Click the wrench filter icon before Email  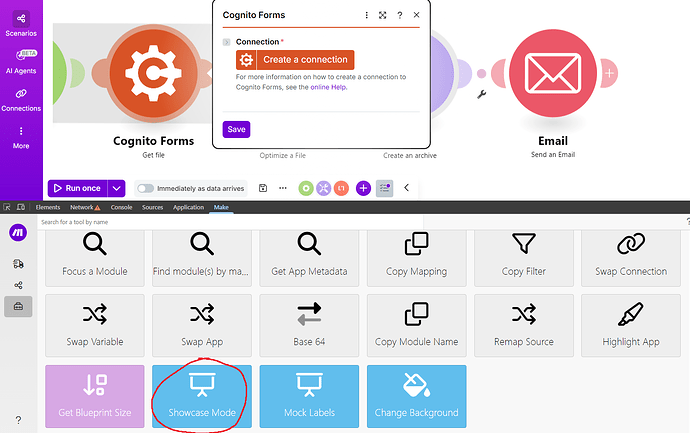tap(481, 94)
